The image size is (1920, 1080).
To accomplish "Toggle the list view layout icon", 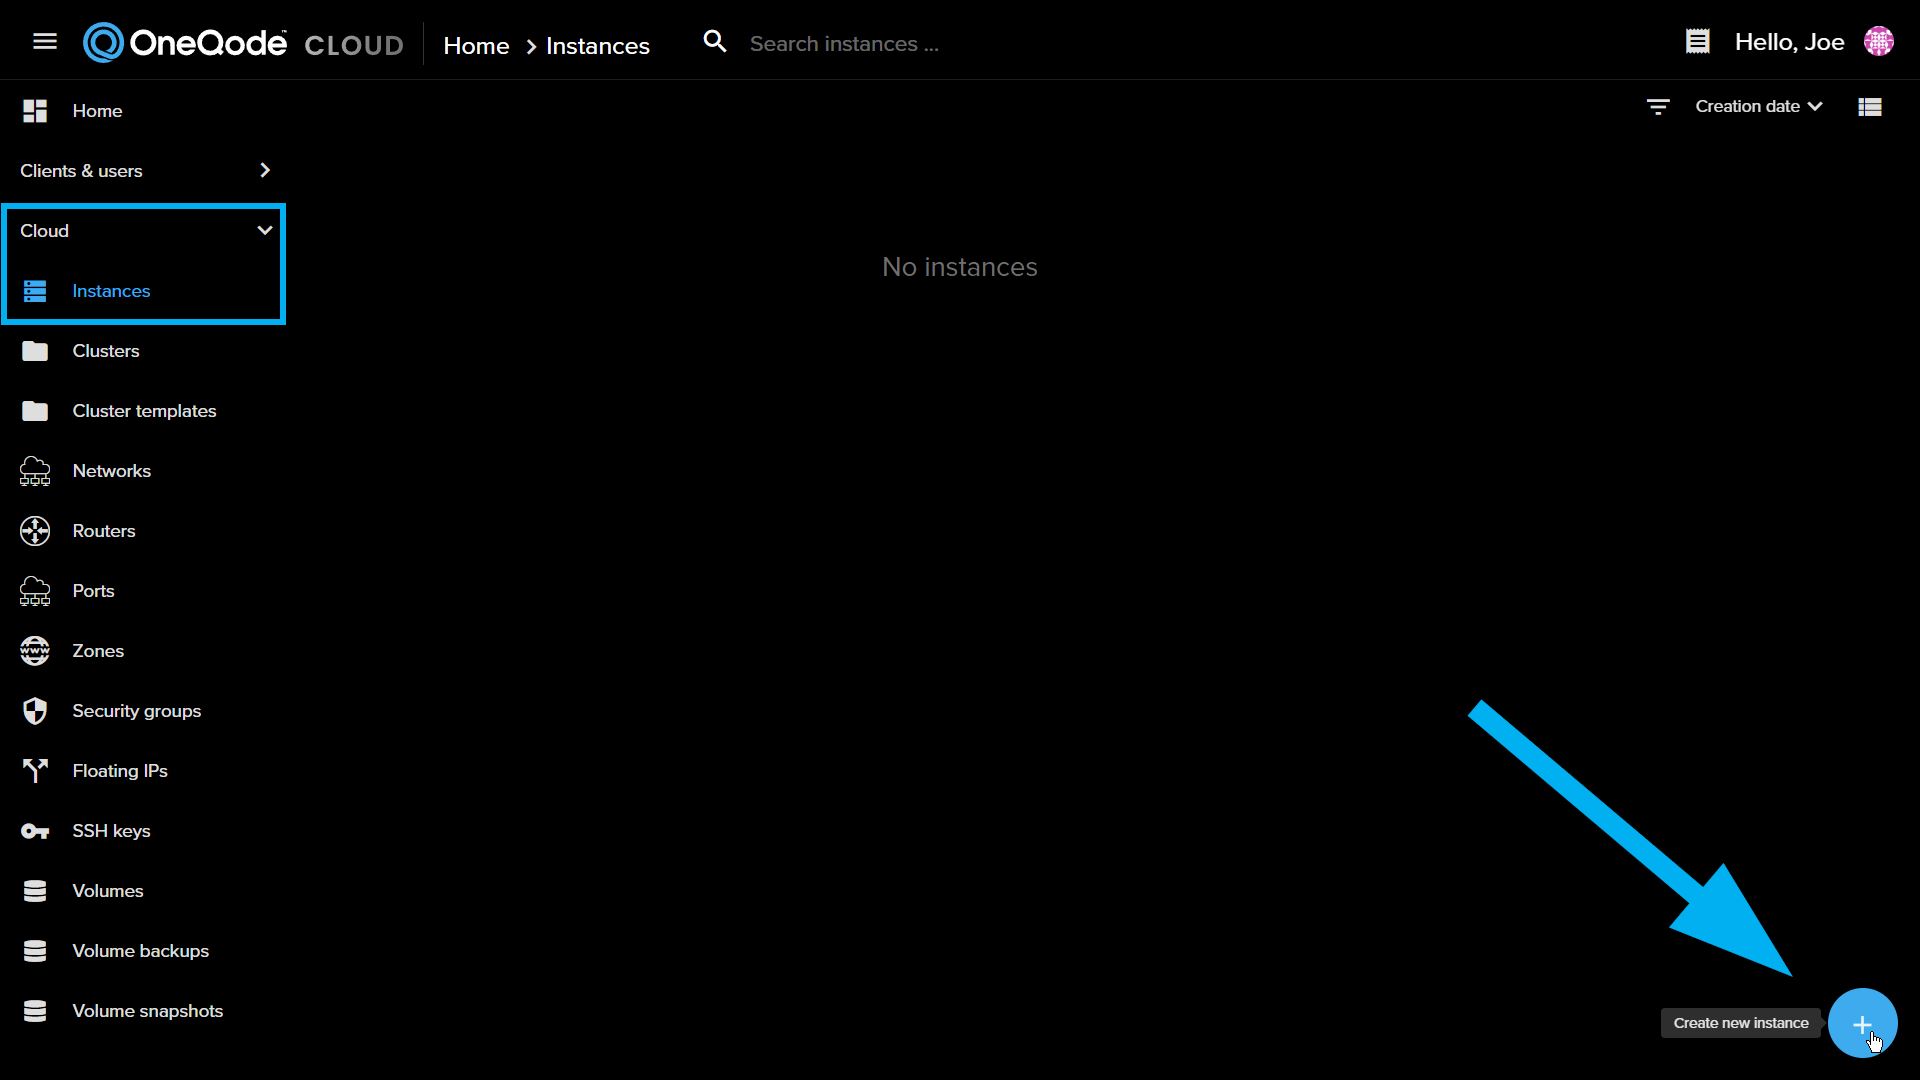I will click(1870, 106).
